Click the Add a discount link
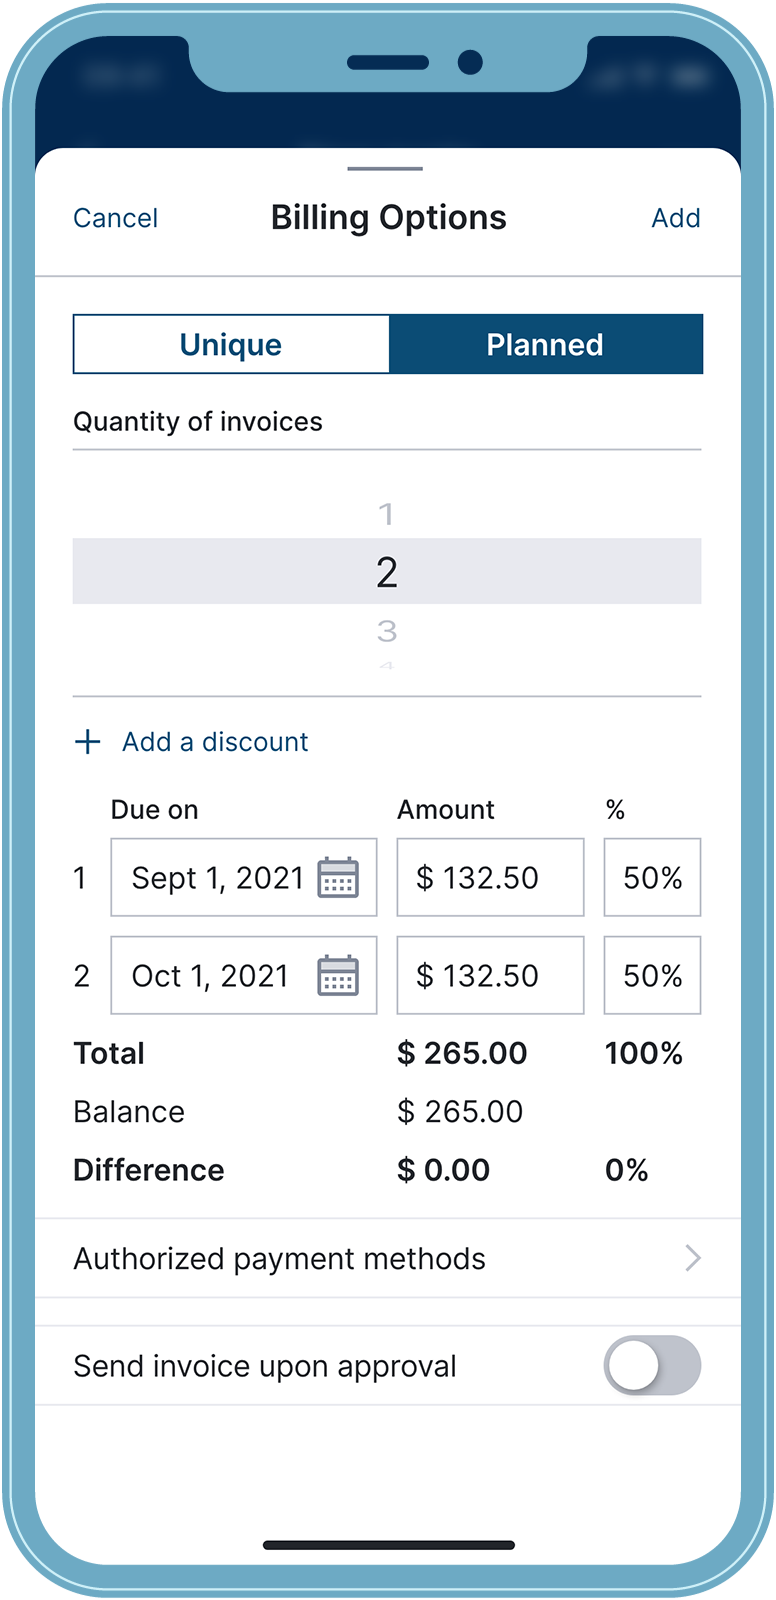This screenshot has height=1600, width=776. (215, 742)
